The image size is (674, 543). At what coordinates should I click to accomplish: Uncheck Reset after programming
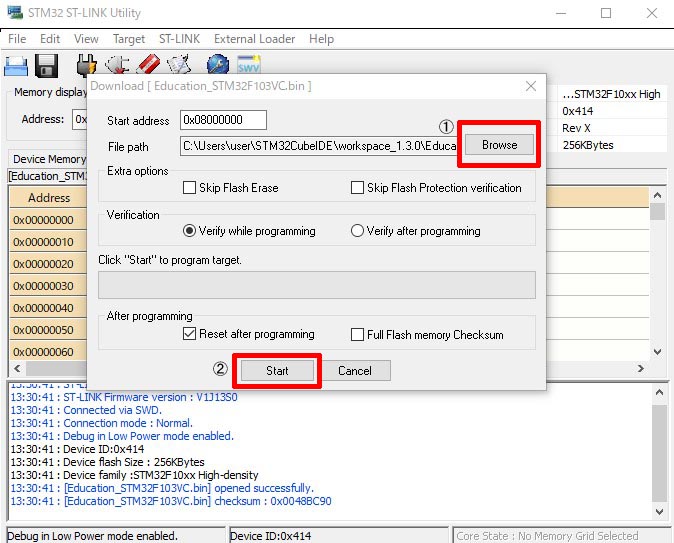189,334
